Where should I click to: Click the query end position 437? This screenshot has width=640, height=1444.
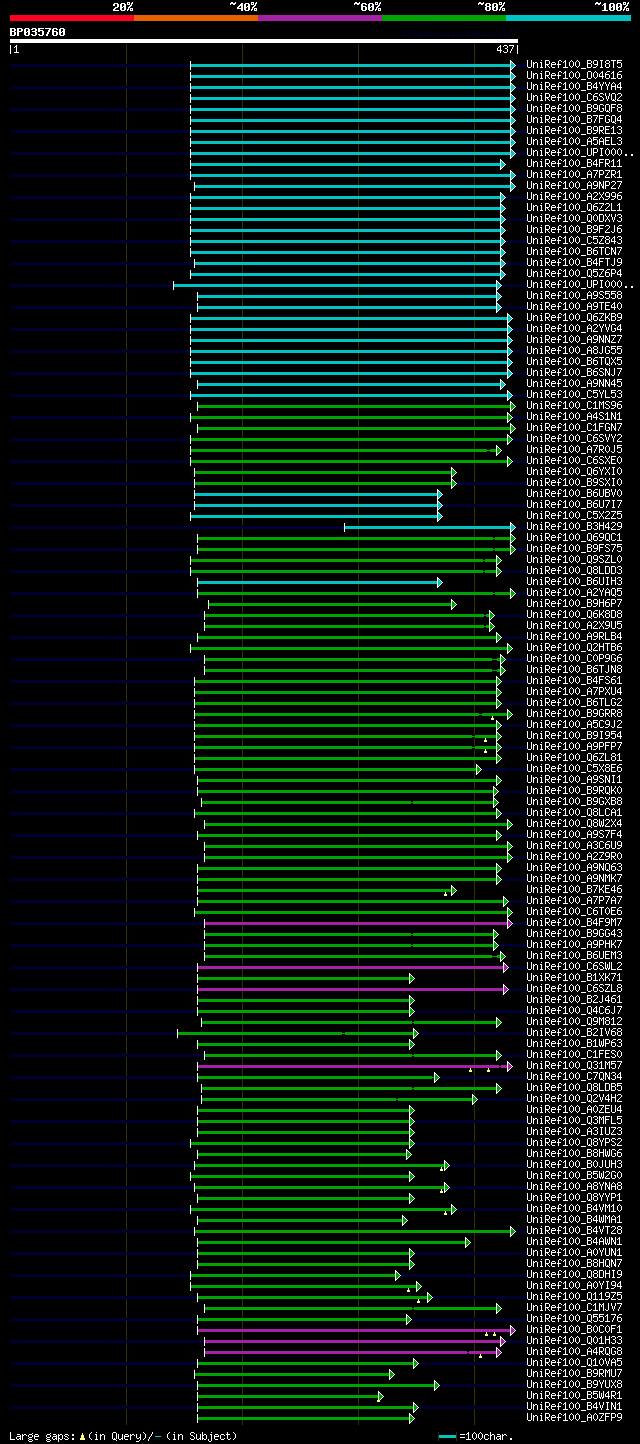pyautogui.click(x=505, y=49)
